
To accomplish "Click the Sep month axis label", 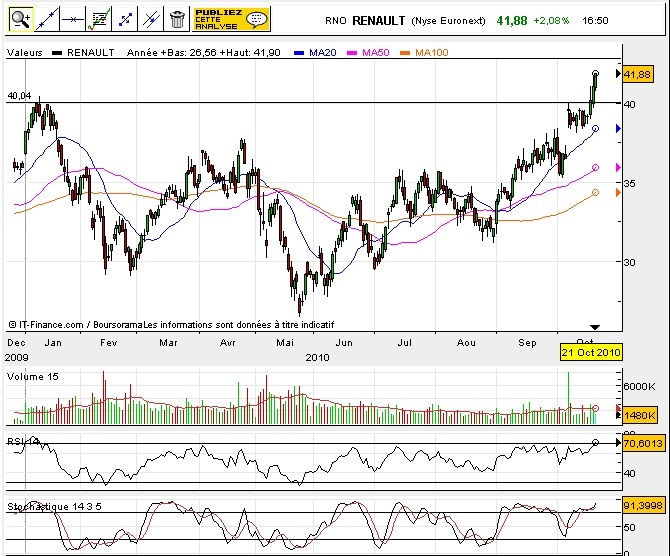I will pos(527,343).
